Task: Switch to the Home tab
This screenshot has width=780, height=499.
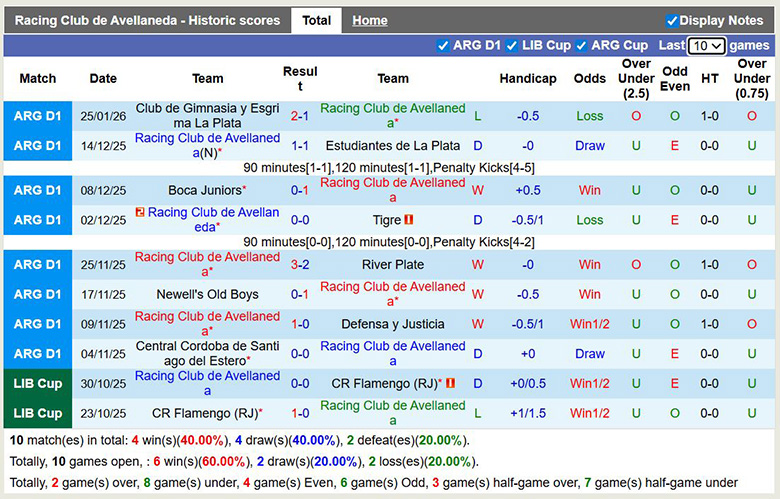Action: point(370,20)
